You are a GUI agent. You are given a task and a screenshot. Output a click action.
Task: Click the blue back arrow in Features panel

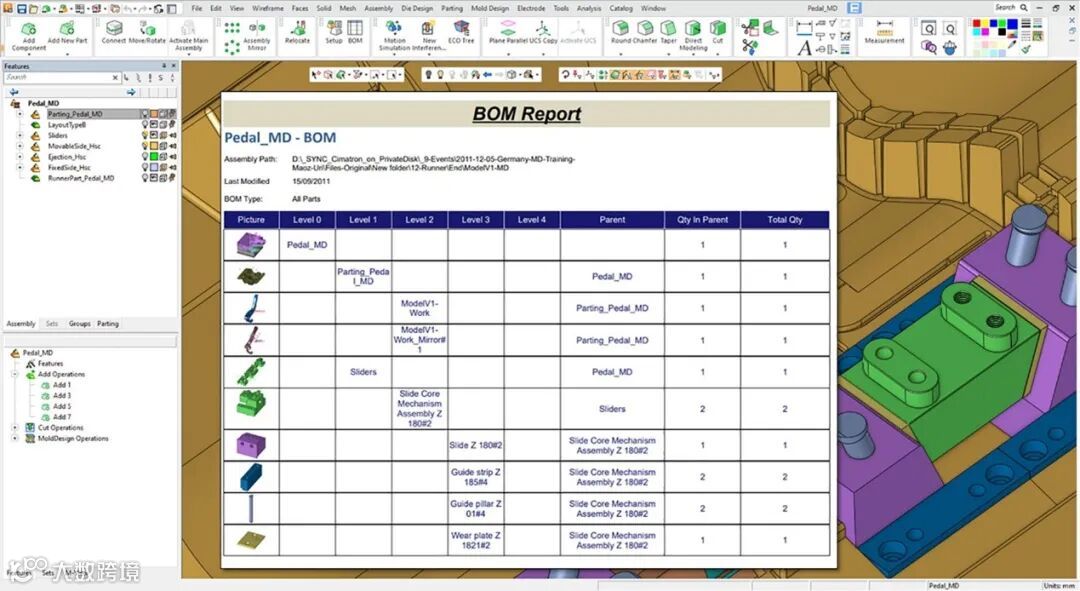pyautogui.click(x=14, y=92)
